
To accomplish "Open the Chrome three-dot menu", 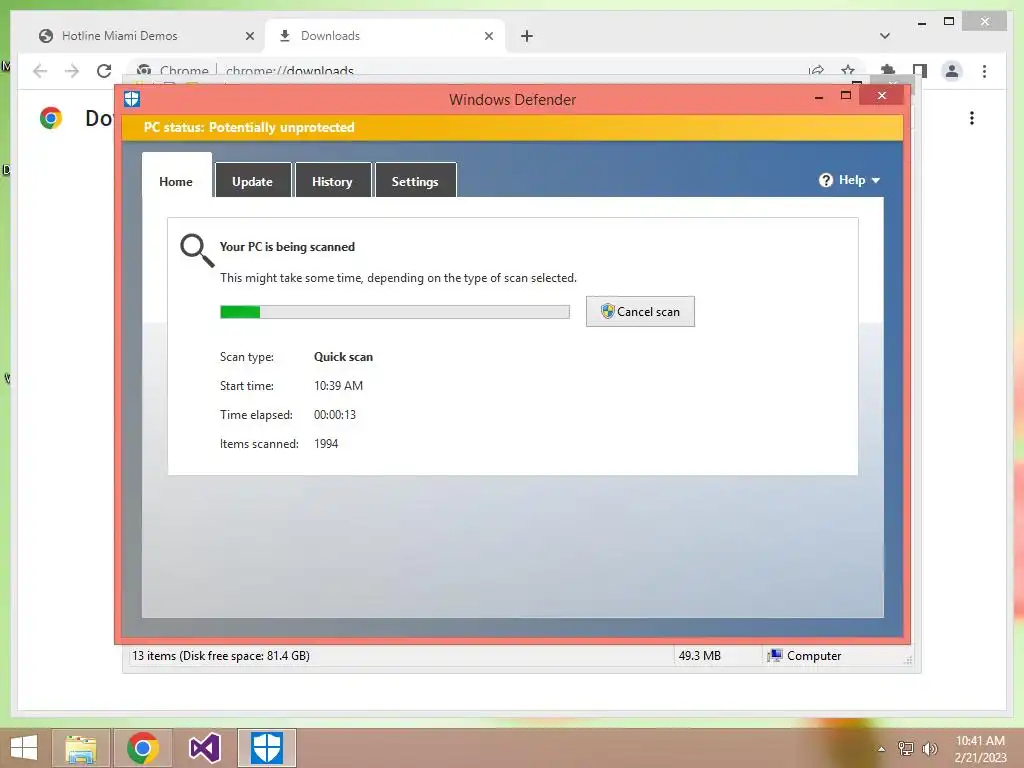I will pos(984,71).
